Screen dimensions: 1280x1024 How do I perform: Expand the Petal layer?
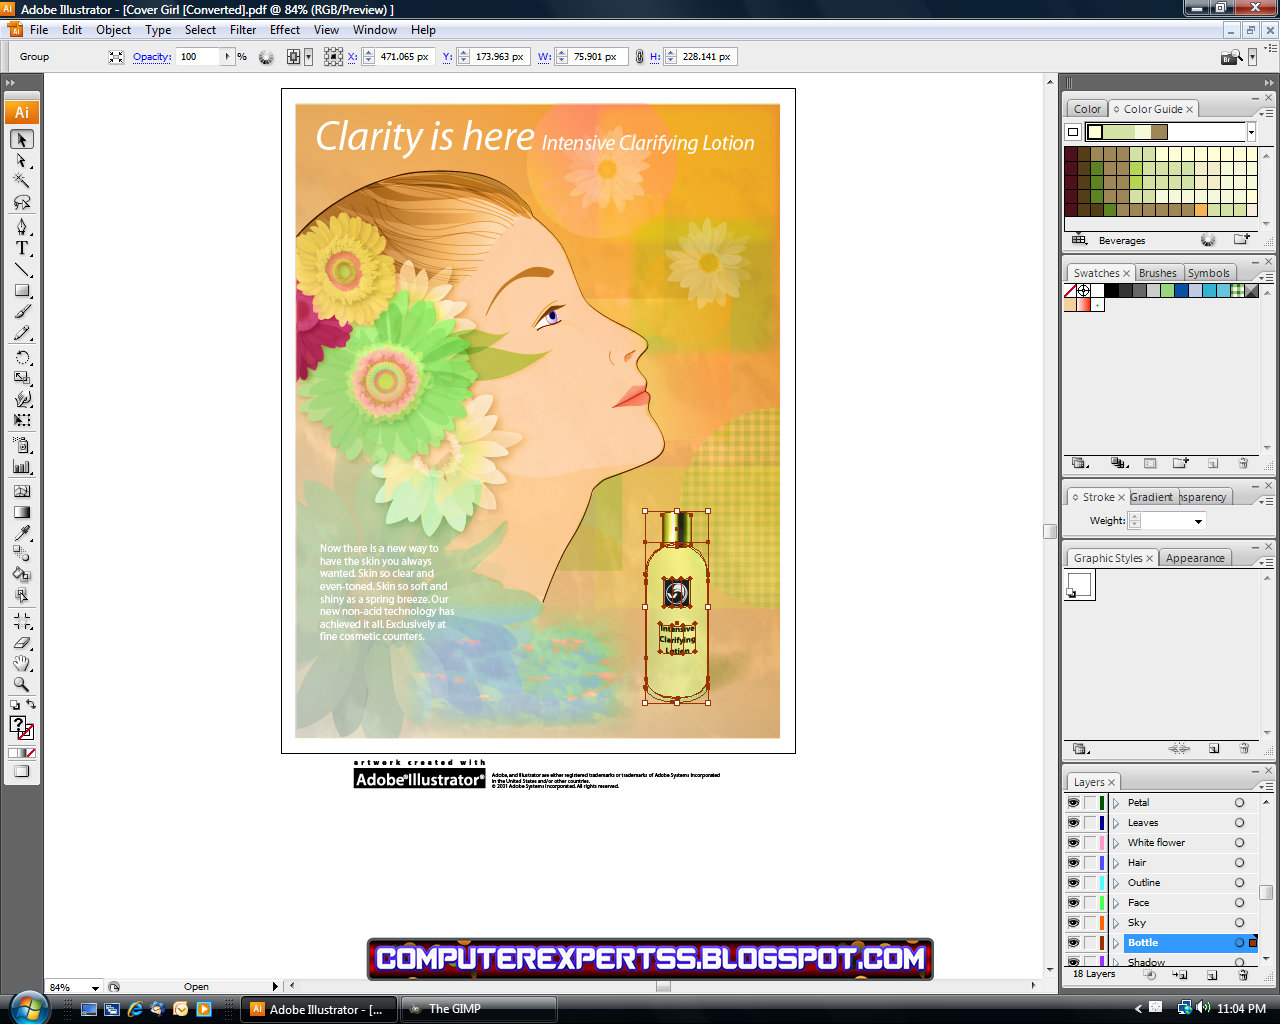click(1116, 803)
